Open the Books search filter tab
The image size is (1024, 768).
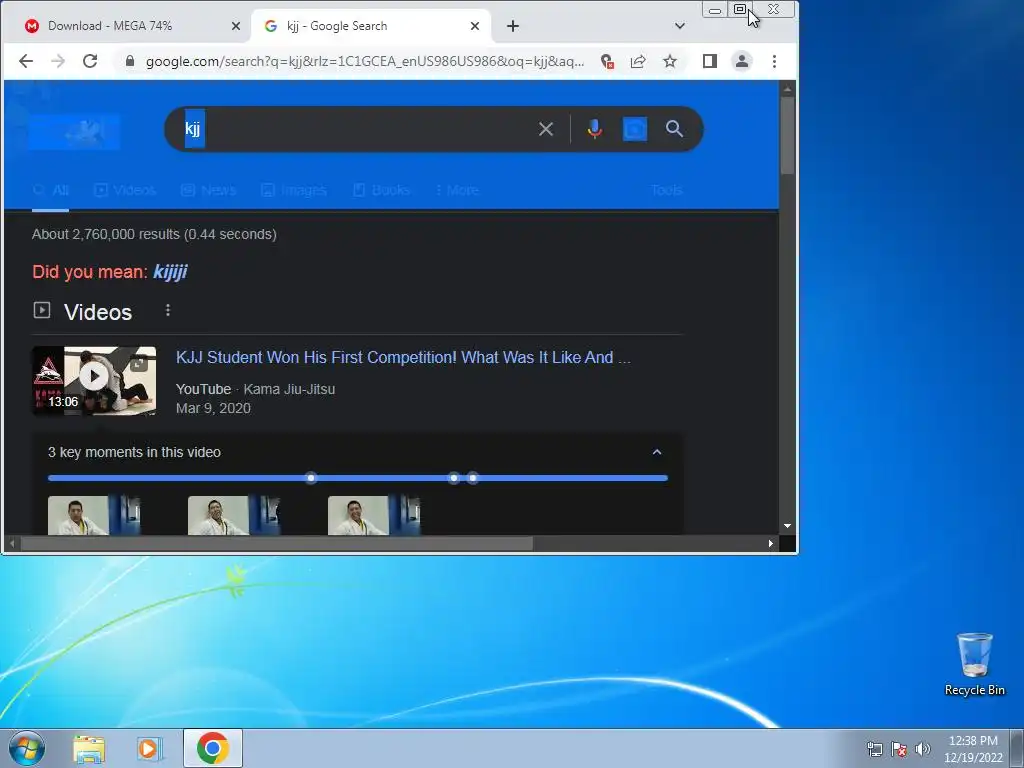(381, 190)
